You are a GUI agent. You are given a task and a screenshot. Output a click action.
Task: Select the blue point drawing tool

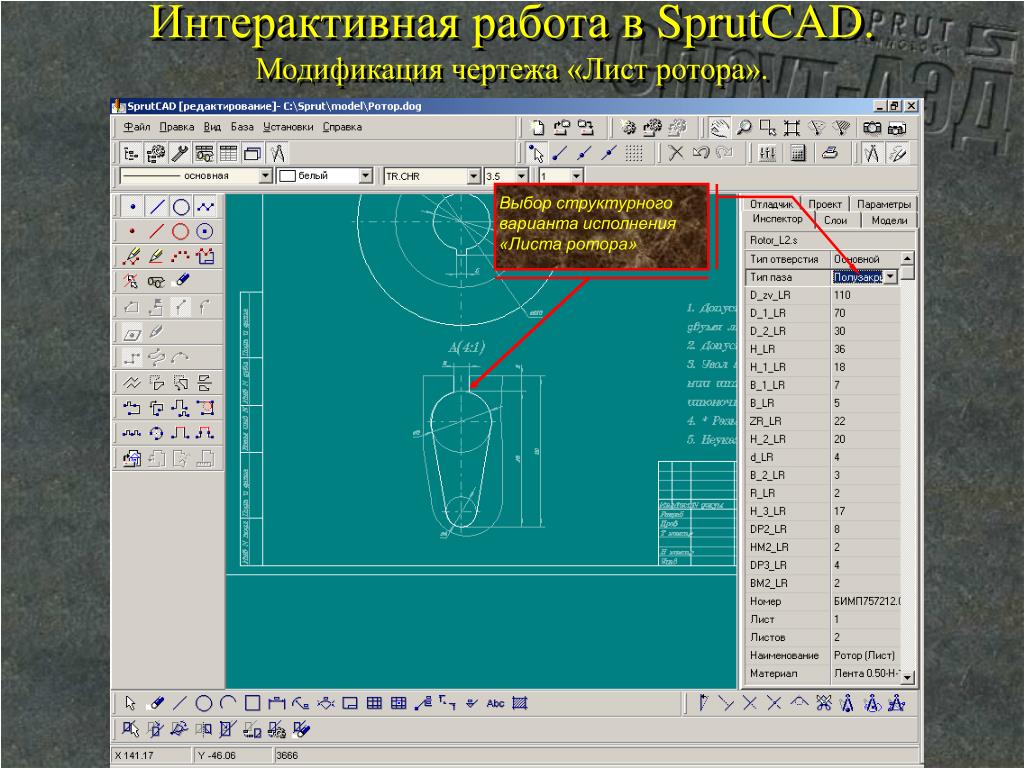[x=133, y=208]
